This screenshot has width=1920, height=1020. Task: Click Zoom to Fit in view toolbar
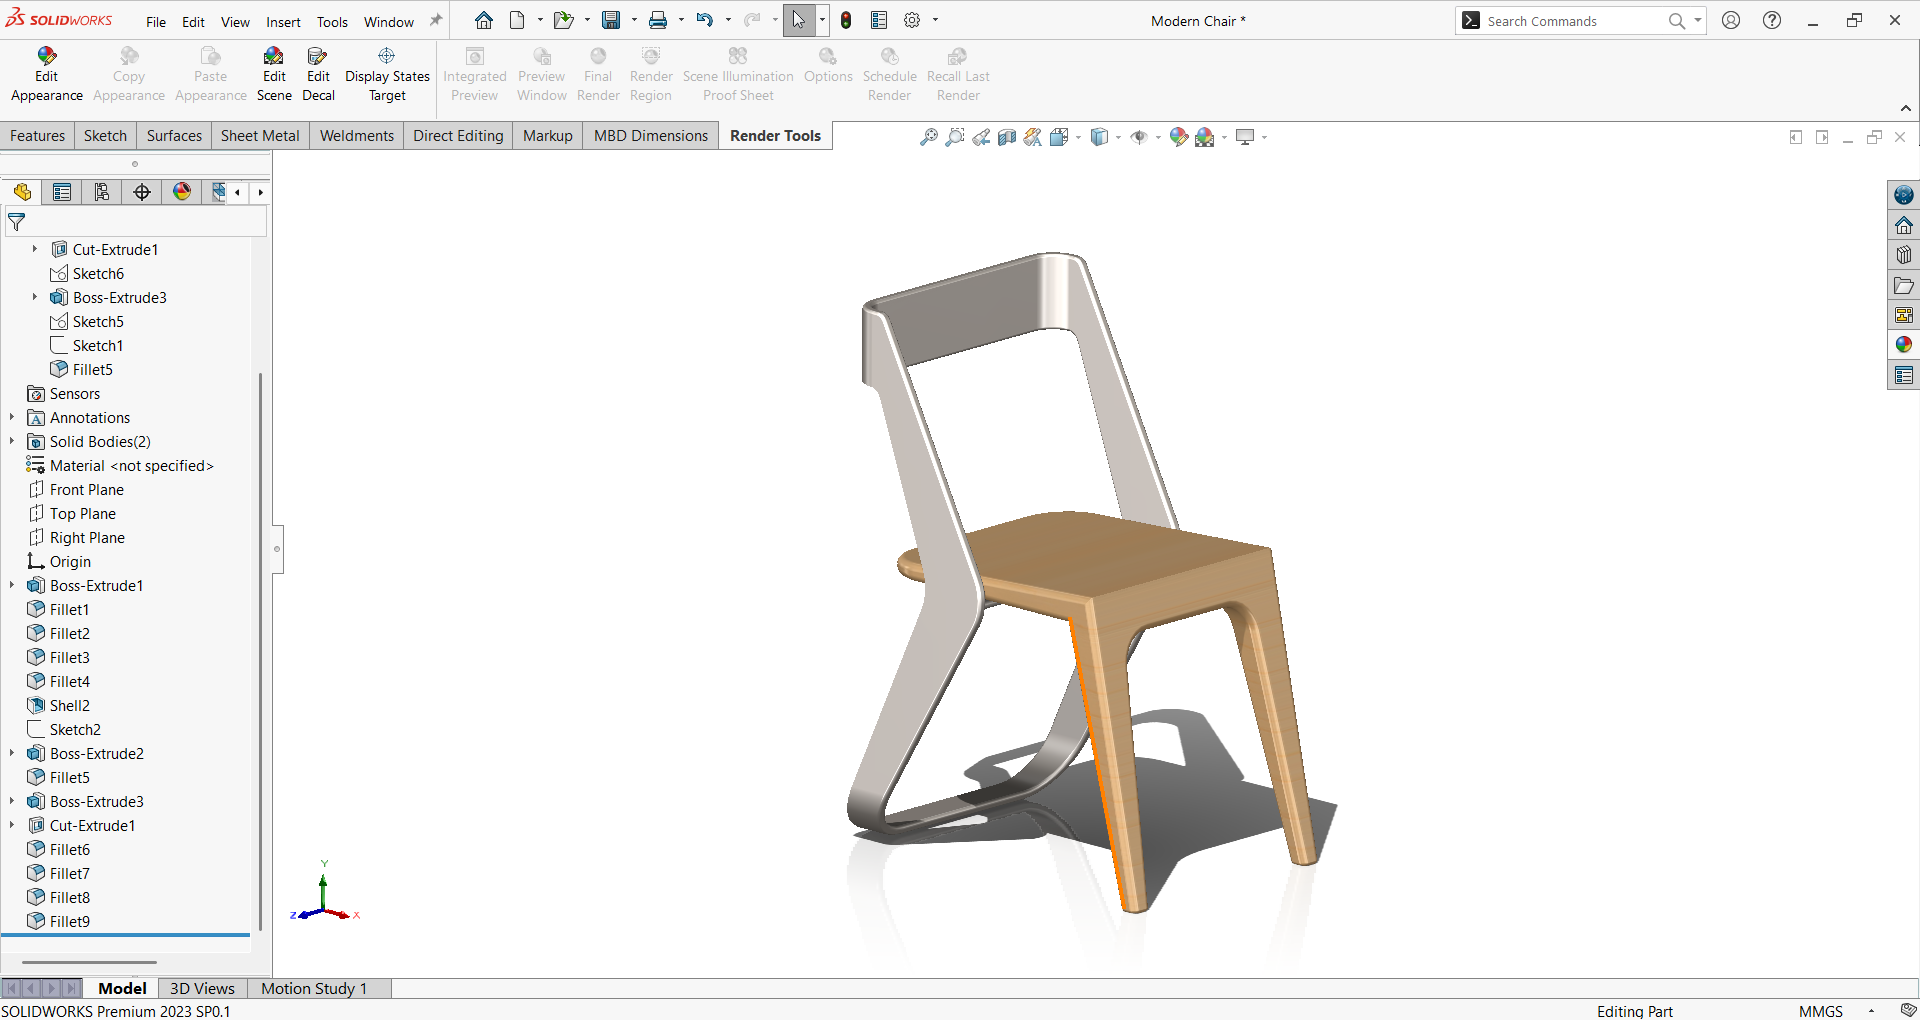pyautogui.click(x=929, y=137)
